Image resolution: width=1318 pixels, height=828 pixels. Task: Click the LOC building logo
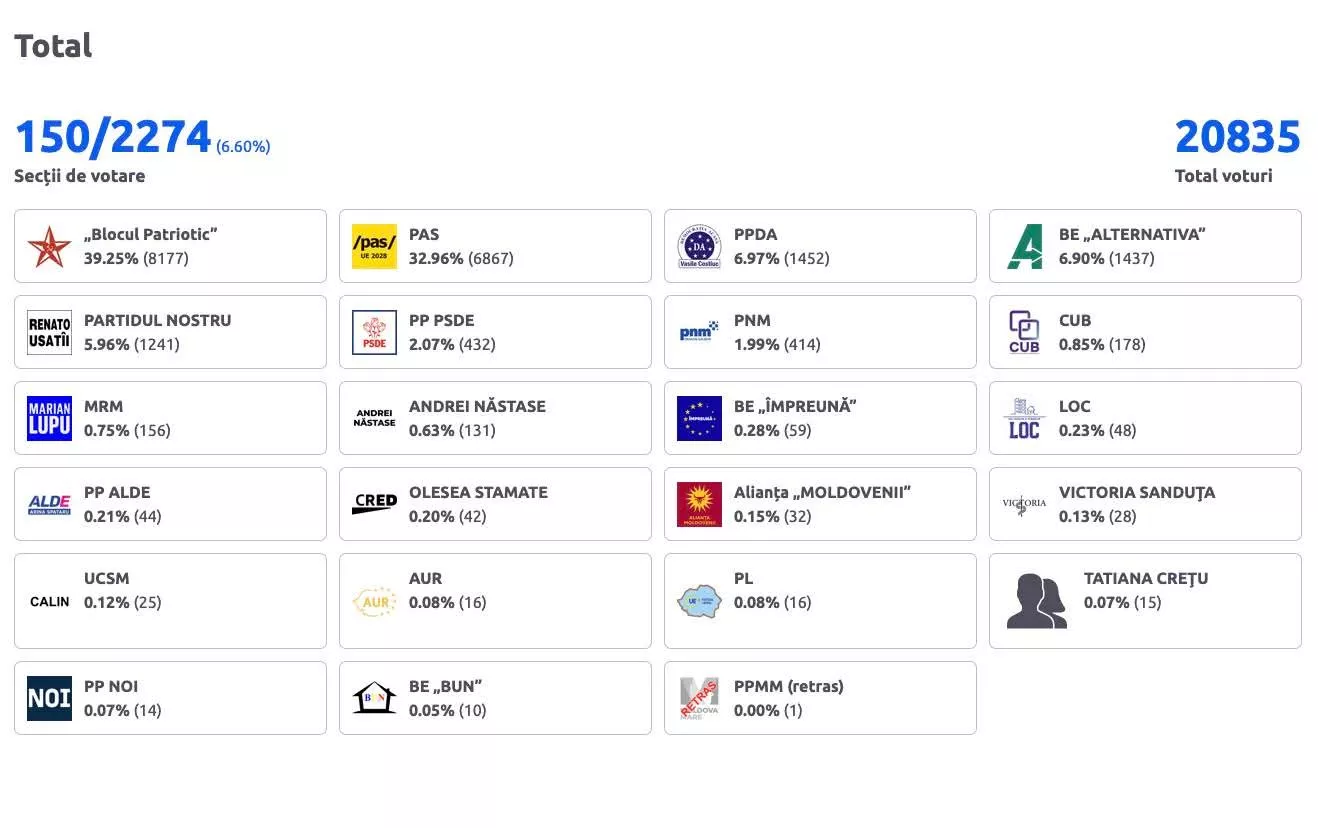(x=1024, y=418)
